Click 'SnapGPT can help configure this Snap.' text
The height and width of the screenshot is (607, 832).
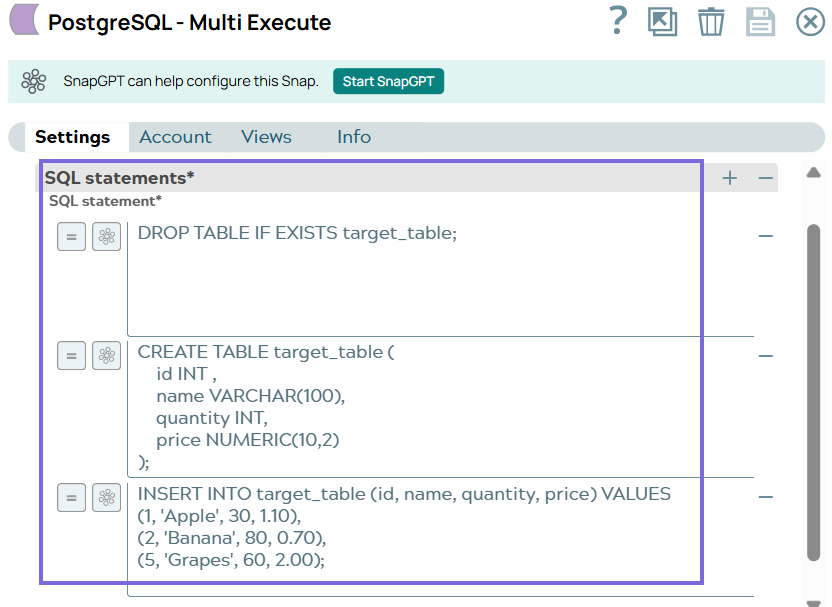[x=191, y=81]
